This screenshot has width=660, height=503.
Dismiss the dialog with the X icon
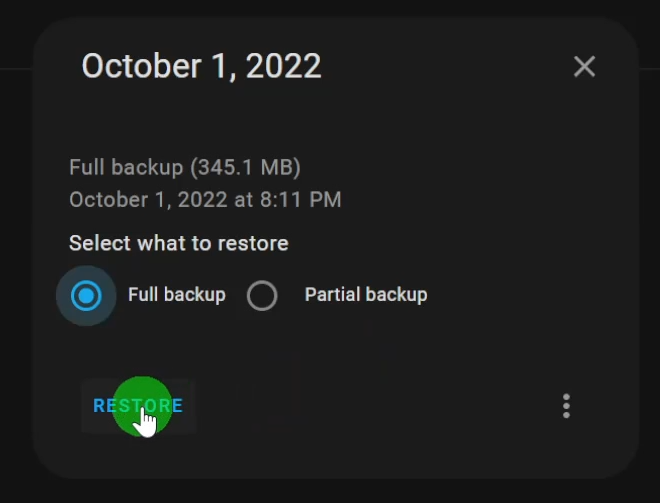click(x=584, y=67)
